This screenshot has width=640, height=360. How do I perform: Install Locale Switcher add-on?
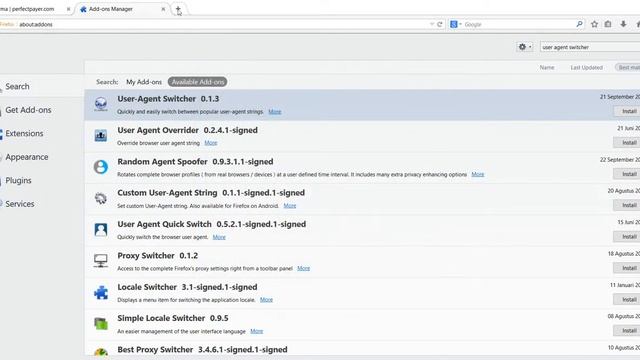click(627, 300)
